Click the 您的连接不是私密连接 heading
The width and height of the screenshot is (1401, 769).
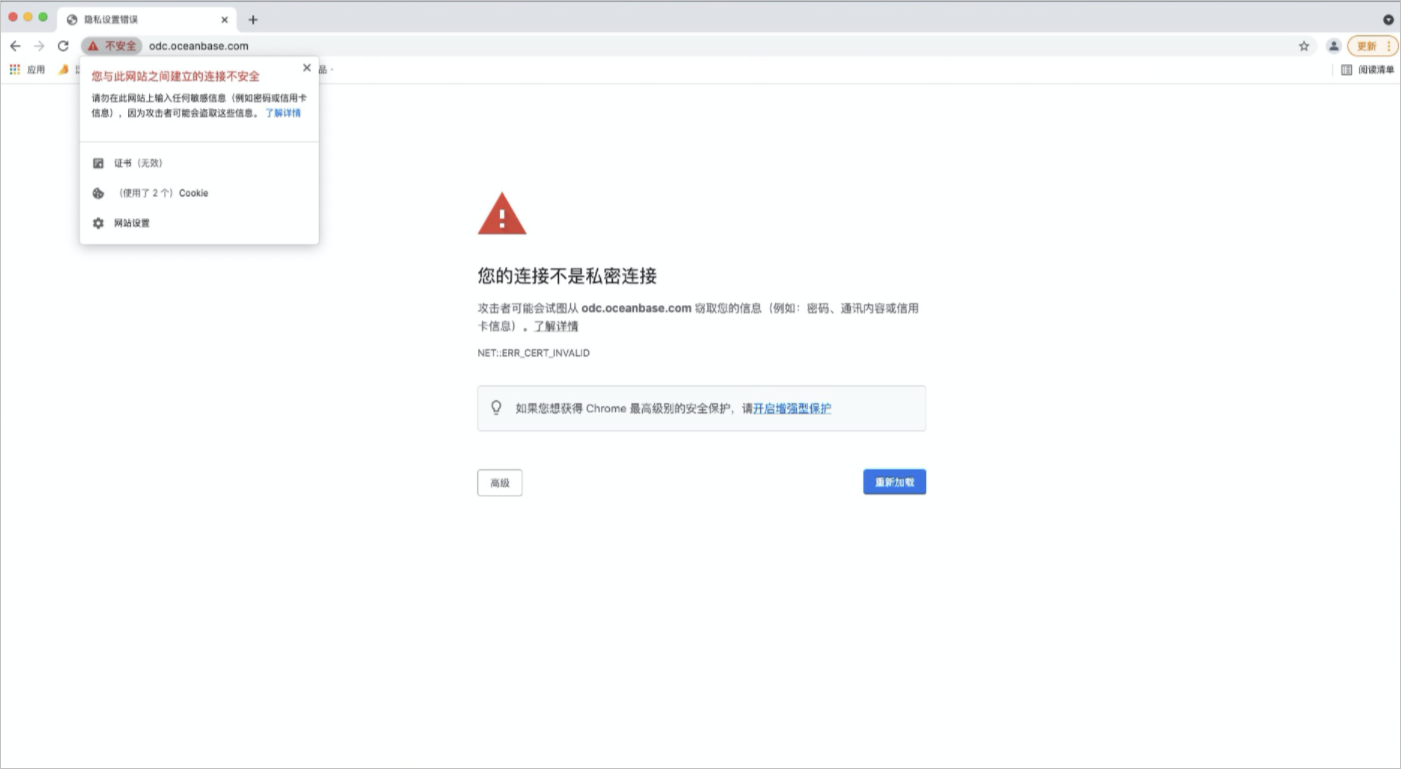click(567, 276)
